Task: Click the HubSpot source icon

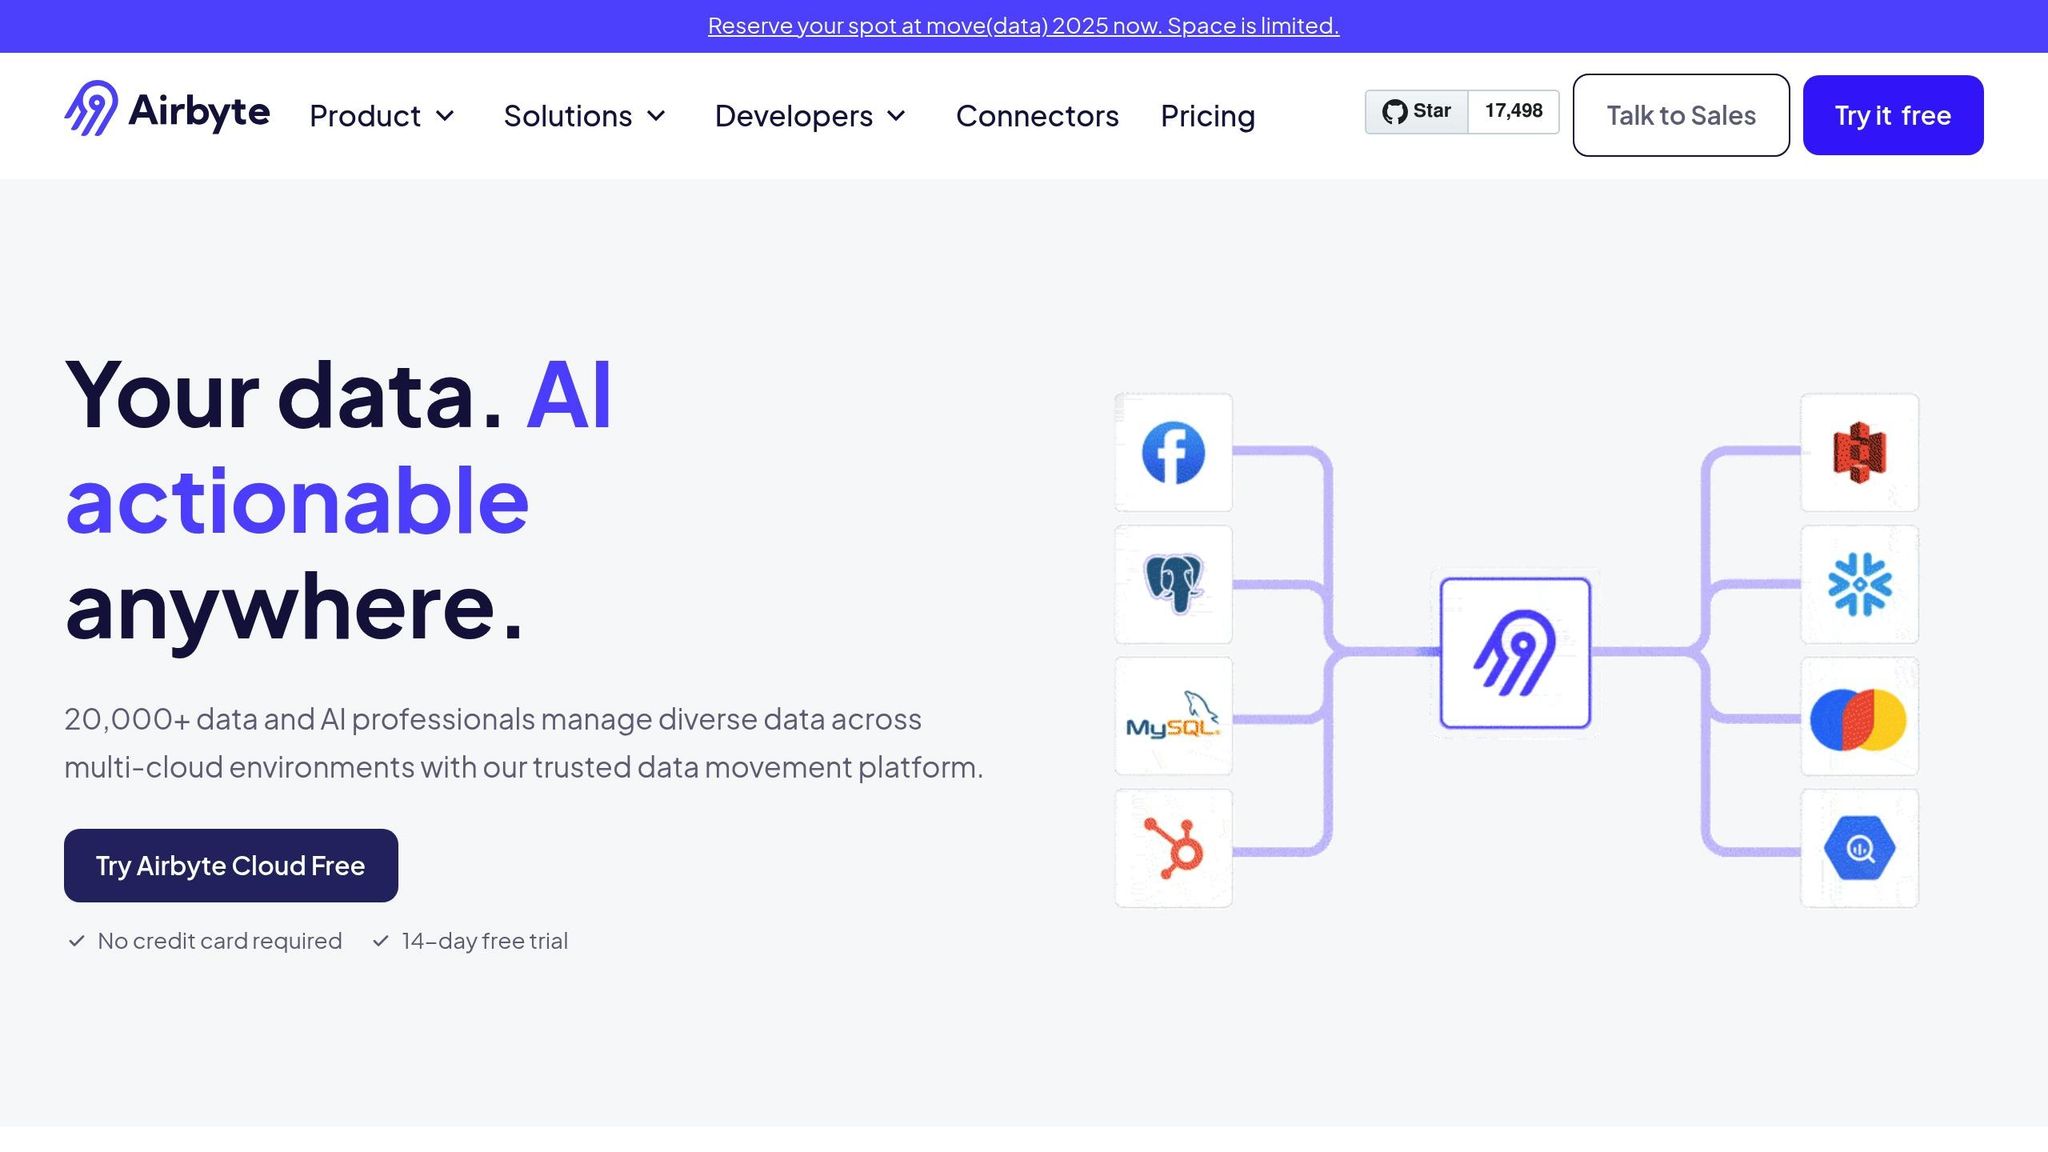Action: pyautogui.click(x=1173, y=848)
